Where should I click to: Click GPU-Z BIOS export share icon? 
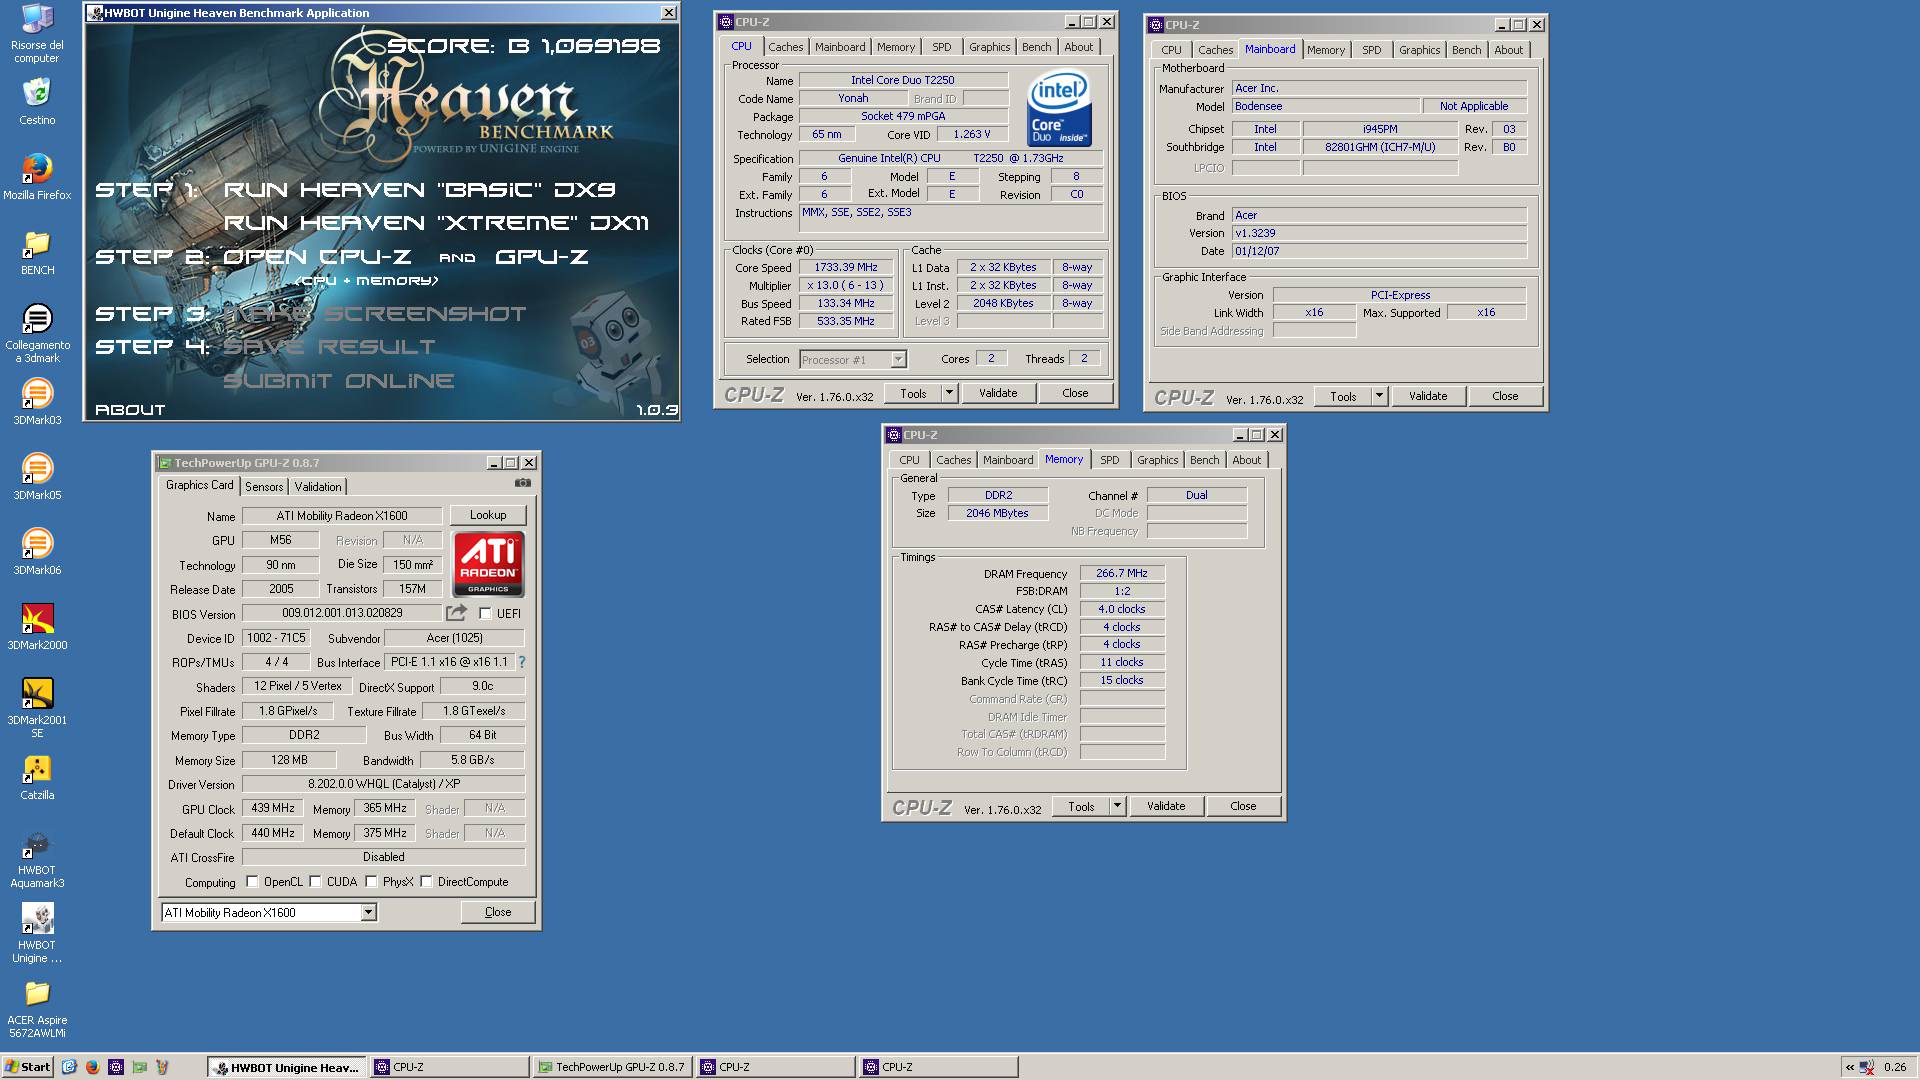[x=457, y=613]
